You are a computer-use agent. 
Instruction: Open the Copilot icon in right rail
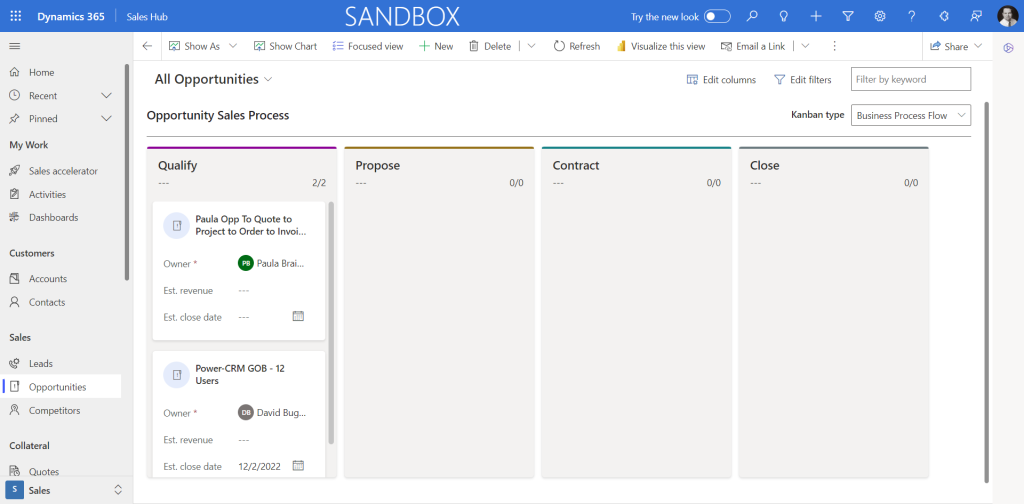pos(1008,47)
